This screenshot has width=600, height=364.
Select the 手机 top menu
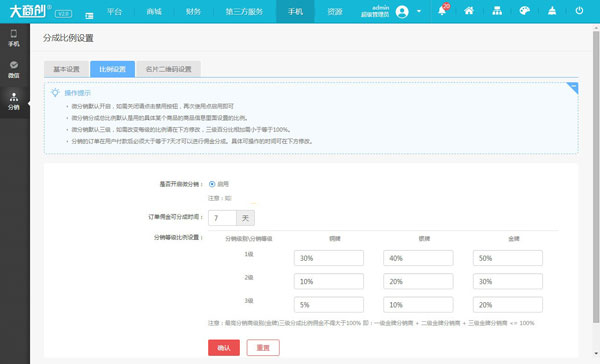coord(295,11)
